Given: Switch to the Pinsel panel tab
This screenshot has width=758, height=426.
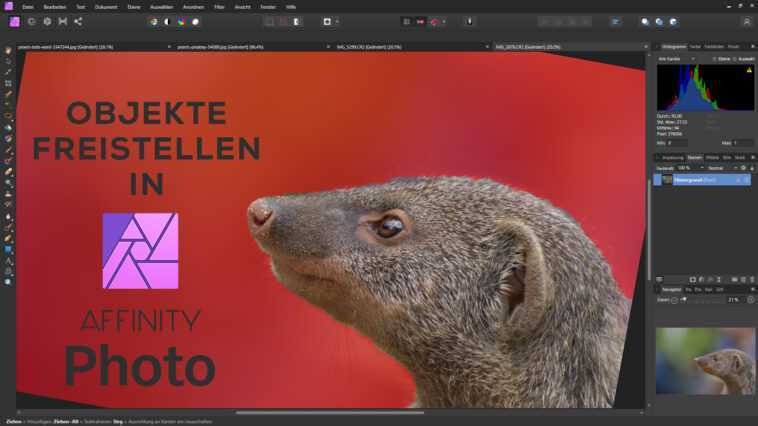Looking at the screenshot, I should coord(733,46).
